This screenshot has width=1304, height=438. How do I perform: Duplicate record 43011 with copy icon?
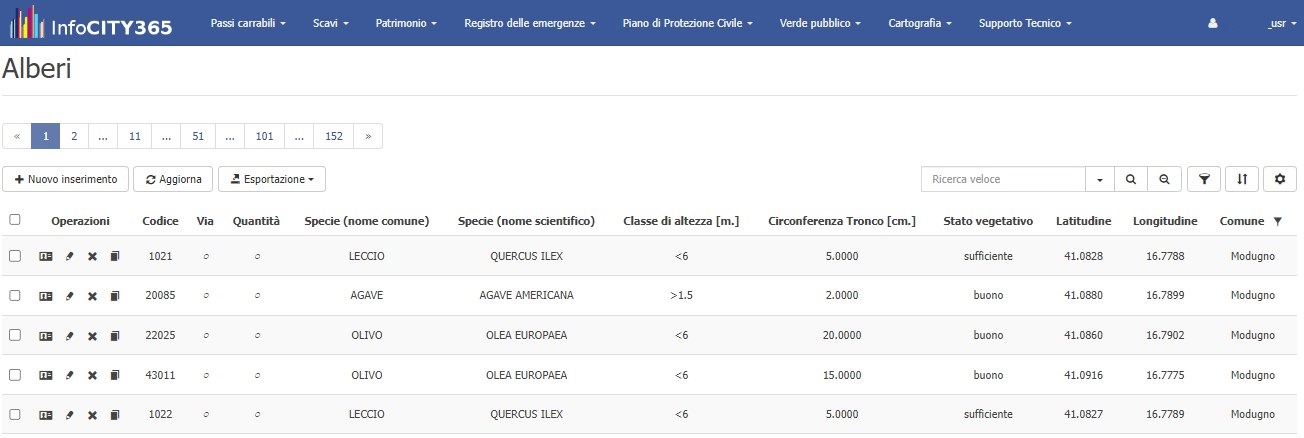pos(114,375)
